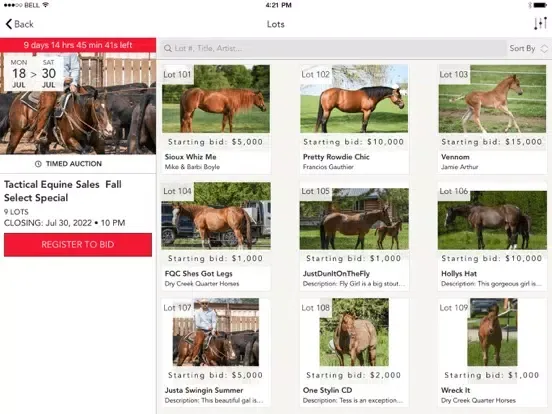Click the Jamie Arthur seller name

click(x=459, y=167)
